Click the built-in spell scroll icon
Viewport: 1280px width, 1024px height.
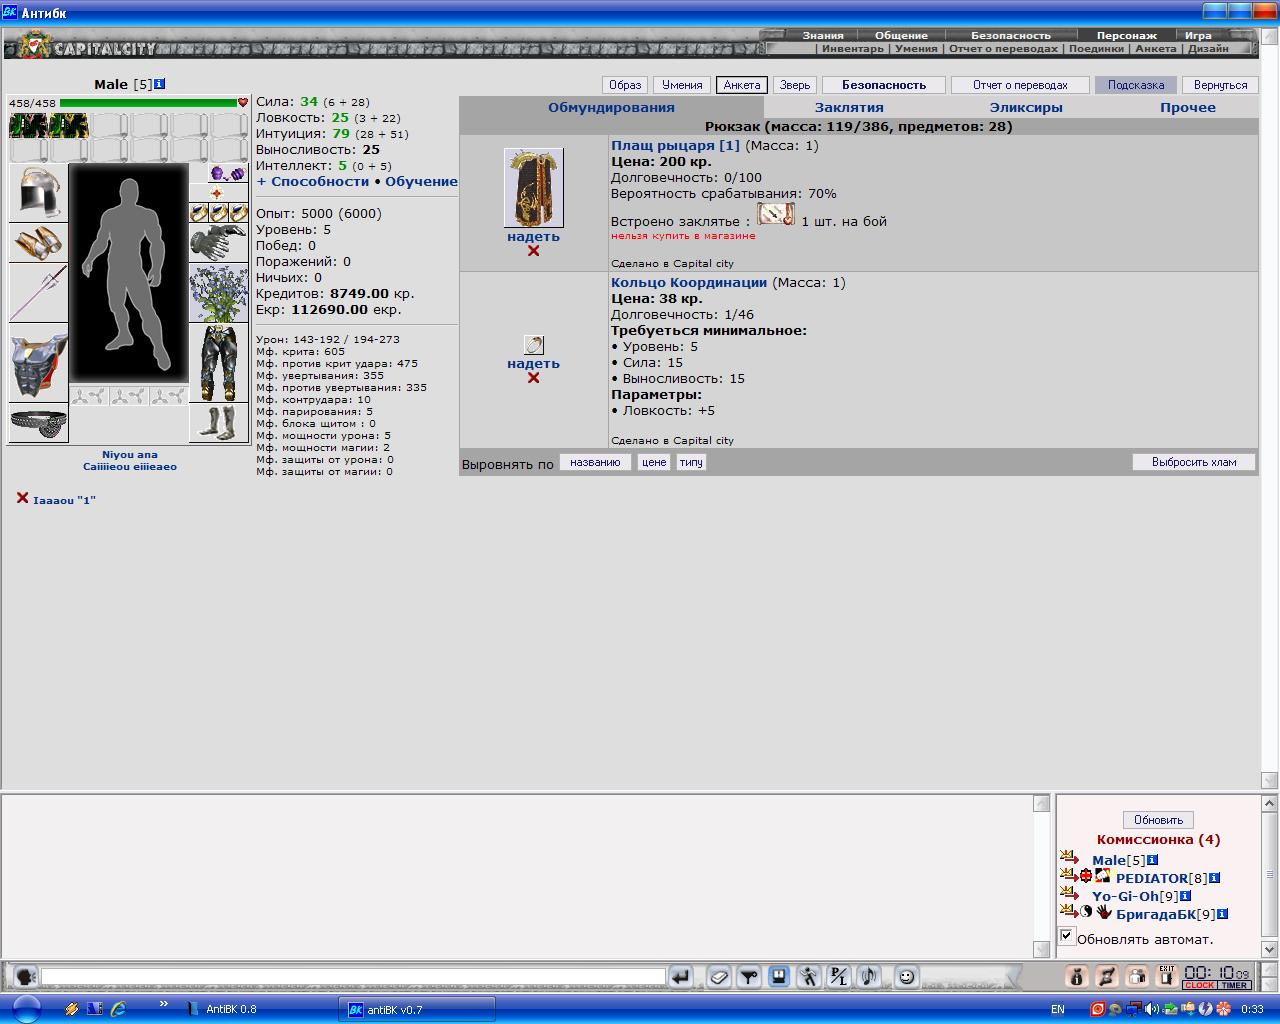776,214
